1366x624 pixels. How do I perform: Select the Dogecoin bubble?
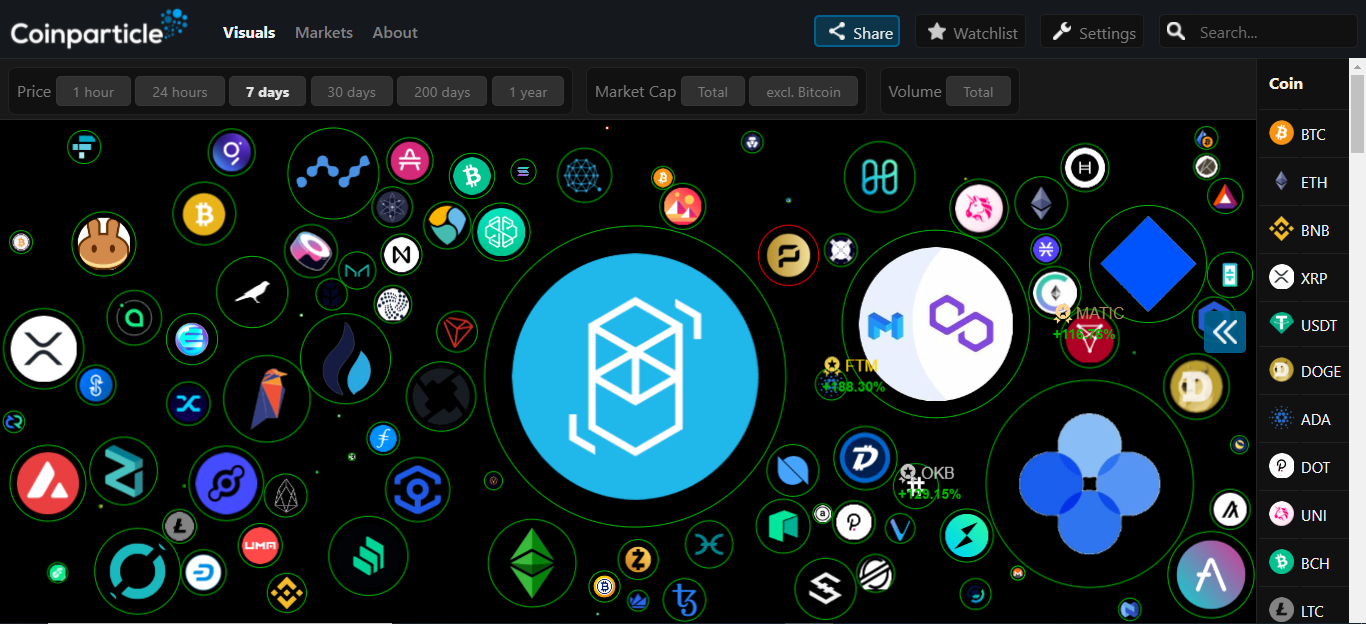(1196, 387)
